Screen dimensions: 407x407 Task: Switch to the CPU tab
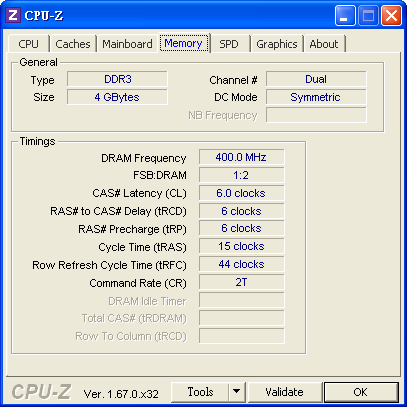click(x=29, y=44)
